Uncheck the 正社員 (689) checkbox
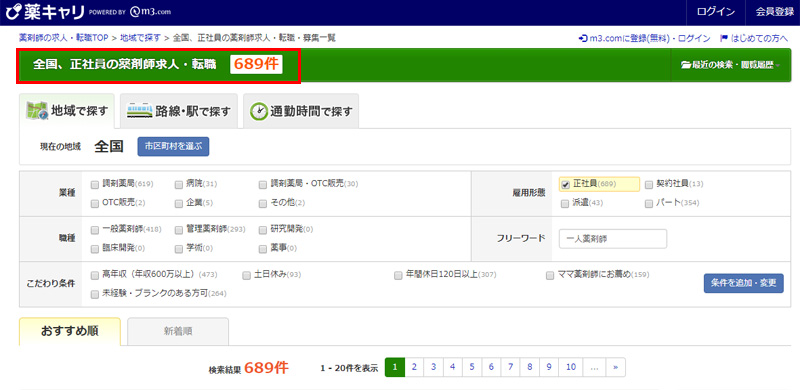This screenshot has height=390, width=800. [x=565, y=184]
